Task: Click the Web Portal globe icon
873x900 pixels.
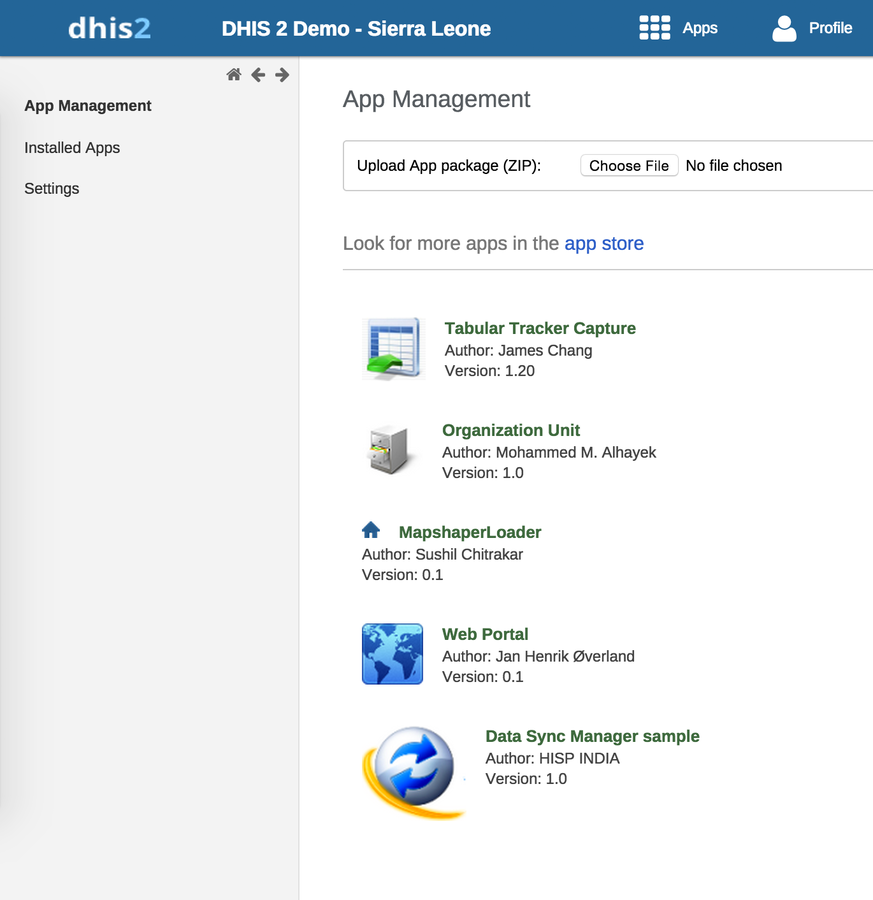Action: (393, 654)
